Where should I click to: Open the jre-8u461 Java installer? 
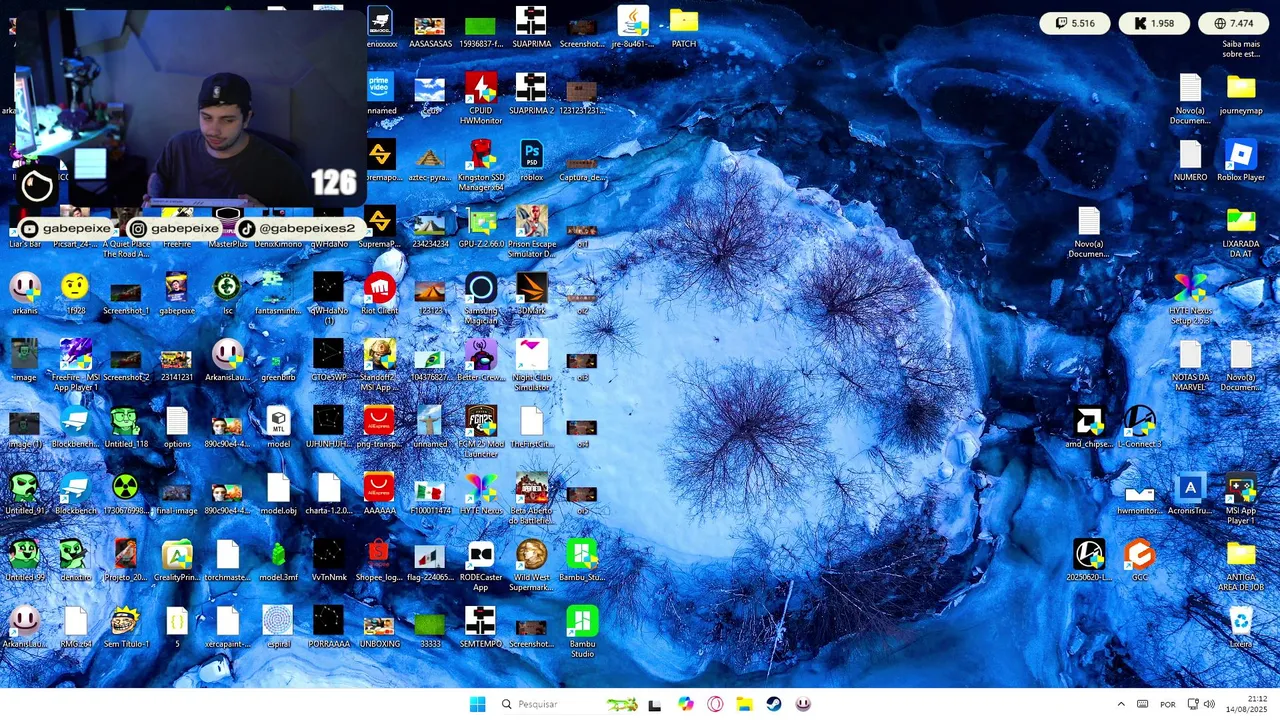(x=632, y=27)
